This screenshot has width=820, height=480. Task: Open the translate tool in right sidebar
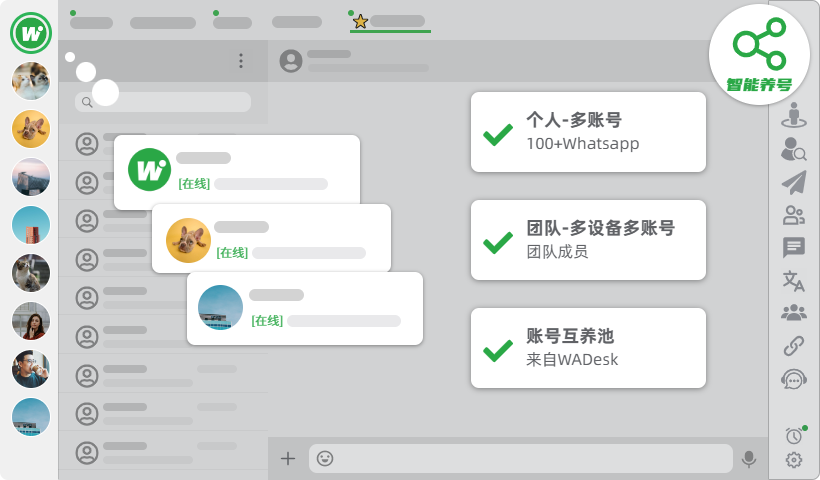(x=794, y=281)
